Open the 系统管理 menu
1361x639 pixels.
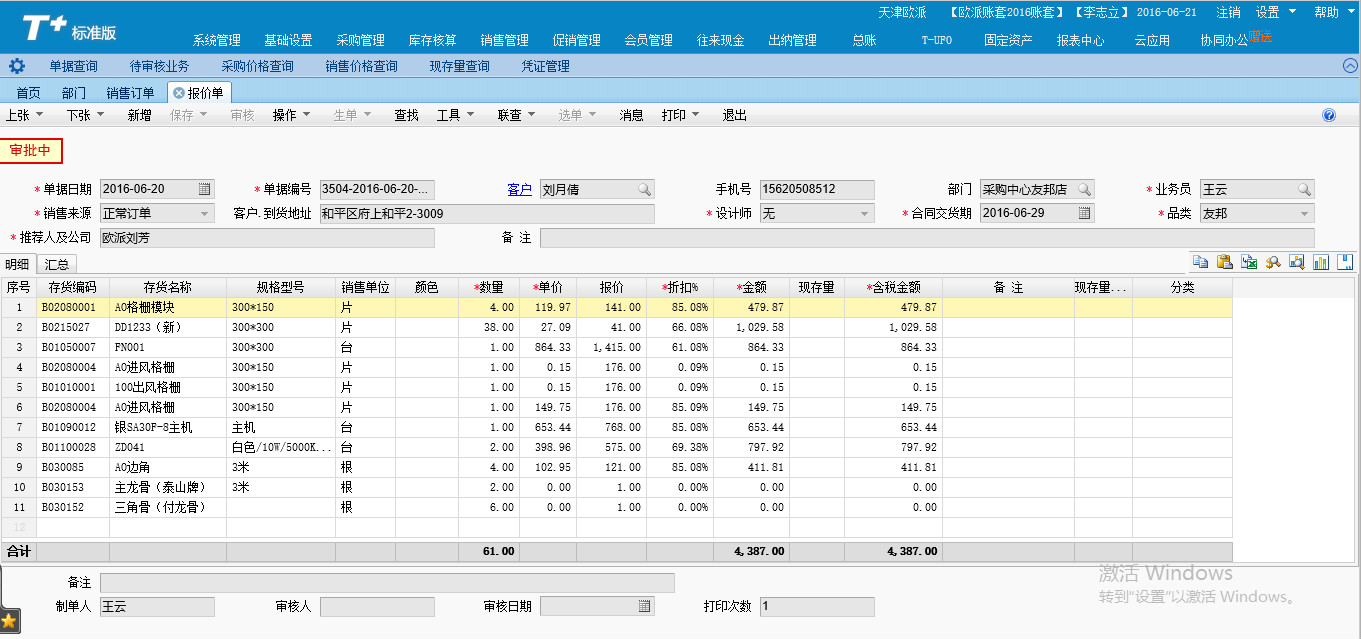coord(217,40)
